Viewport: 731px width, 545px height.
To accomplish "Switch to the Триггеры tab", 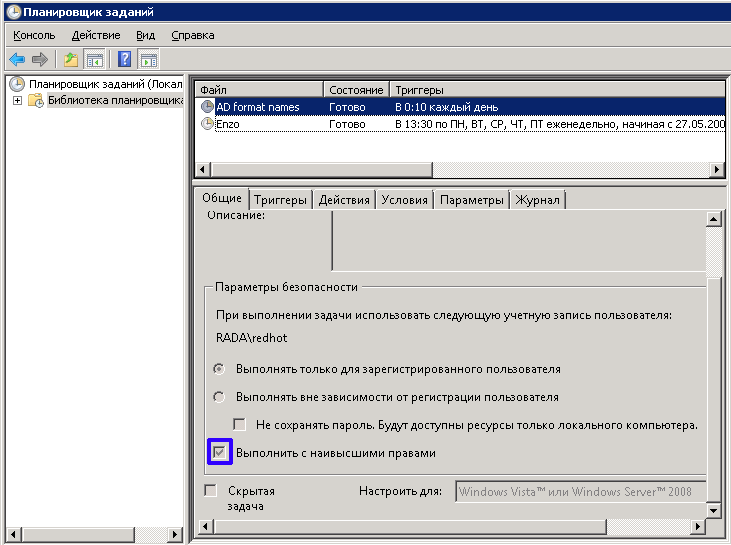I will [280, 200].
